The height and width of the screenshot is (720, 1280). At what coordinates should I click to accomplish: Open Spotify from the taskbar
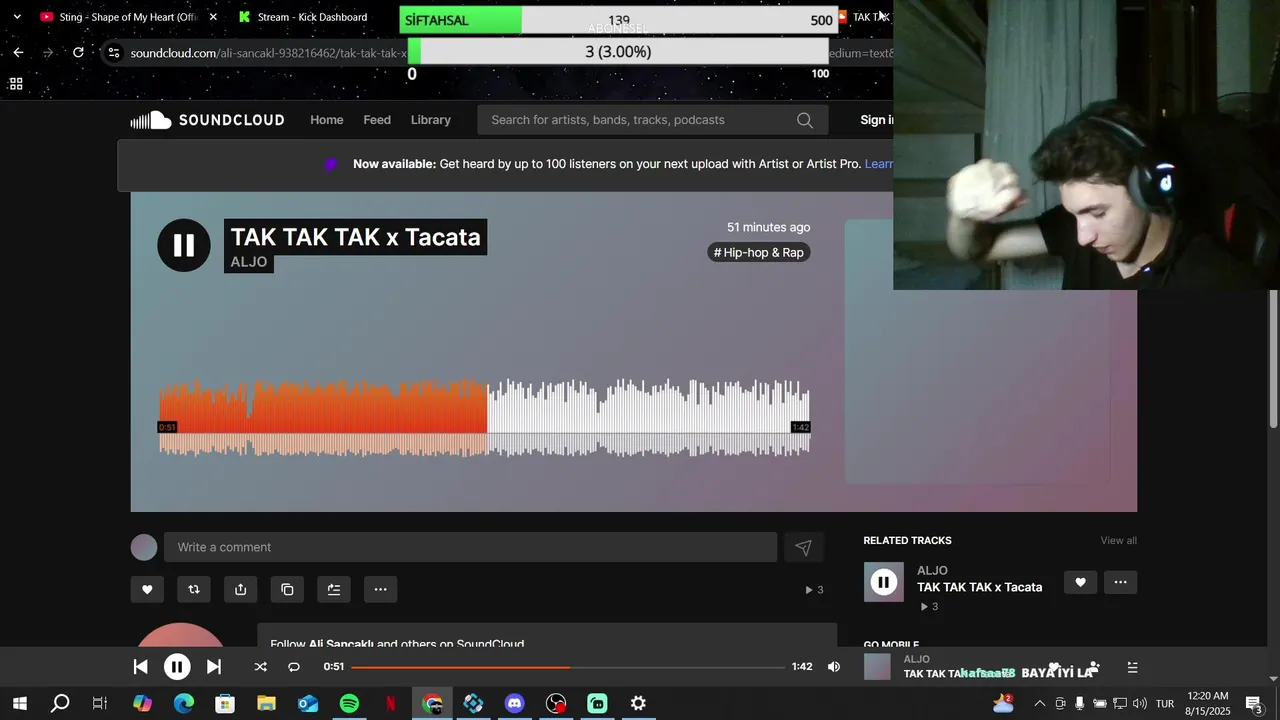[349, 704]
